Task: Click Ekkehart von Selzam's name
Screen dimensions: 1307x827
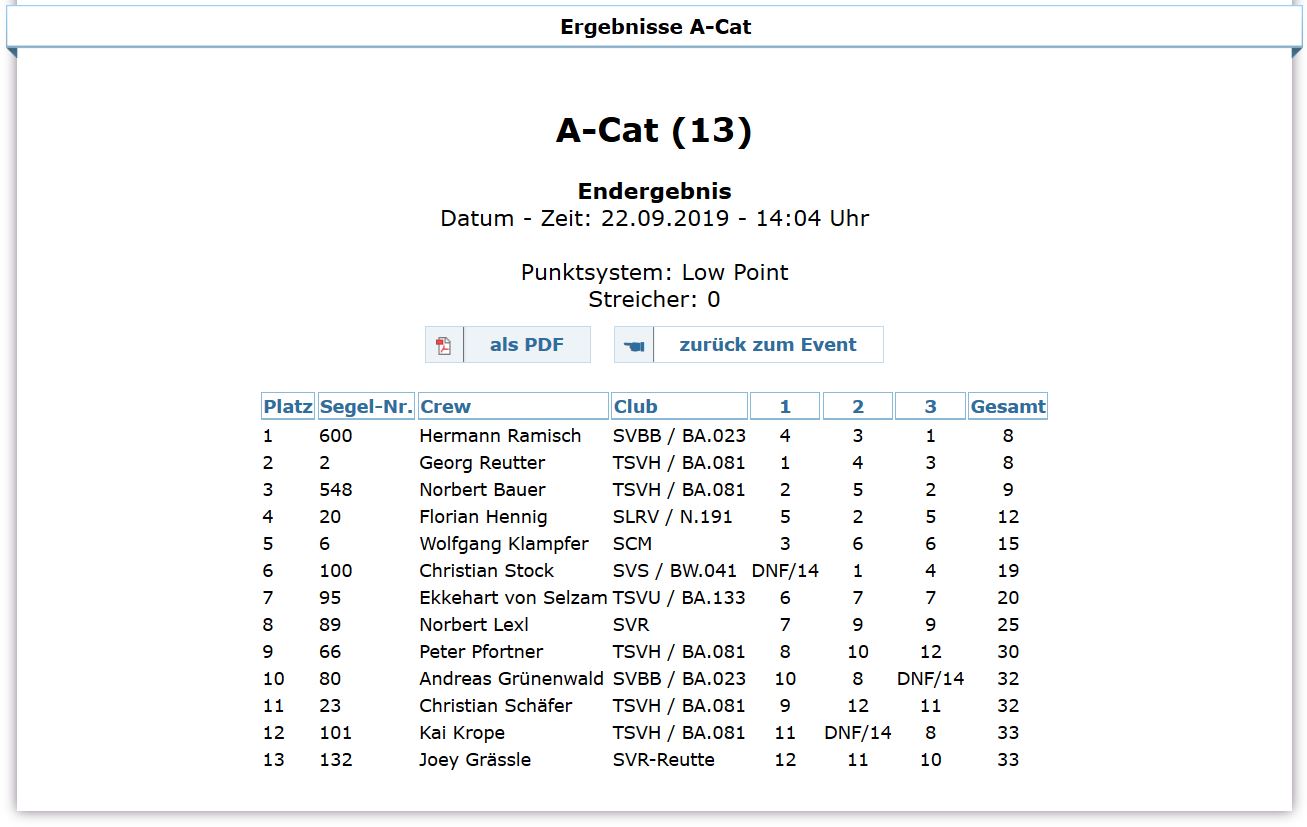Action: click(513, 598)
